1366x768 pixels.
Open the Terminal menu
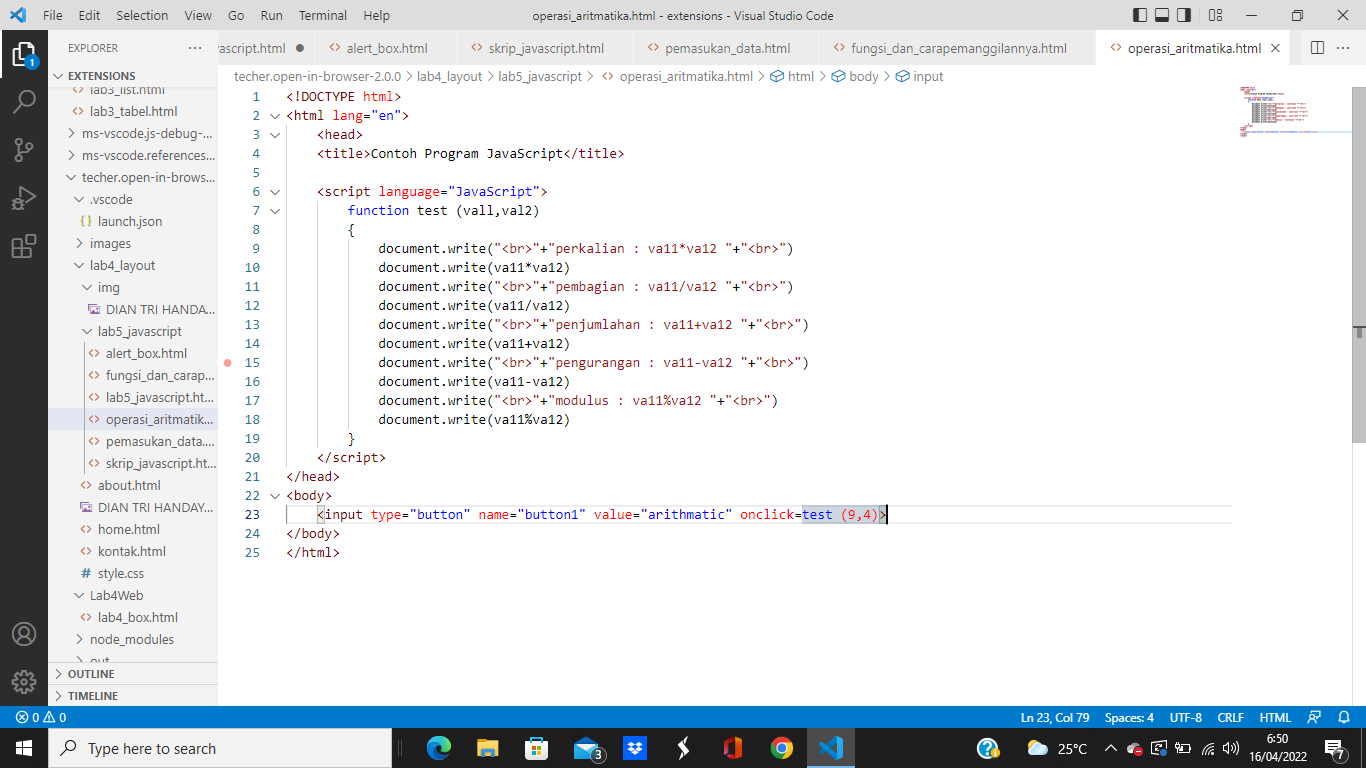[x=322, y=15]
